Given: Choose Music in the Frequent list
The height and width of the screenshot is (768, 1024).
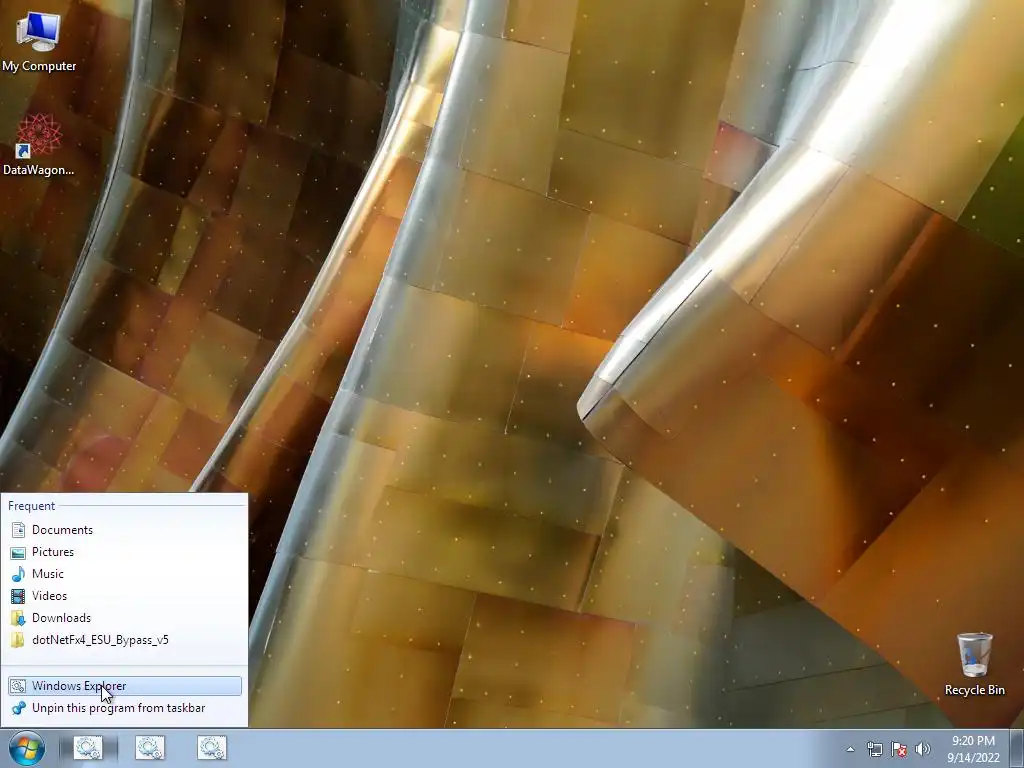Looking at the screenshot, I should pos(124,574).
